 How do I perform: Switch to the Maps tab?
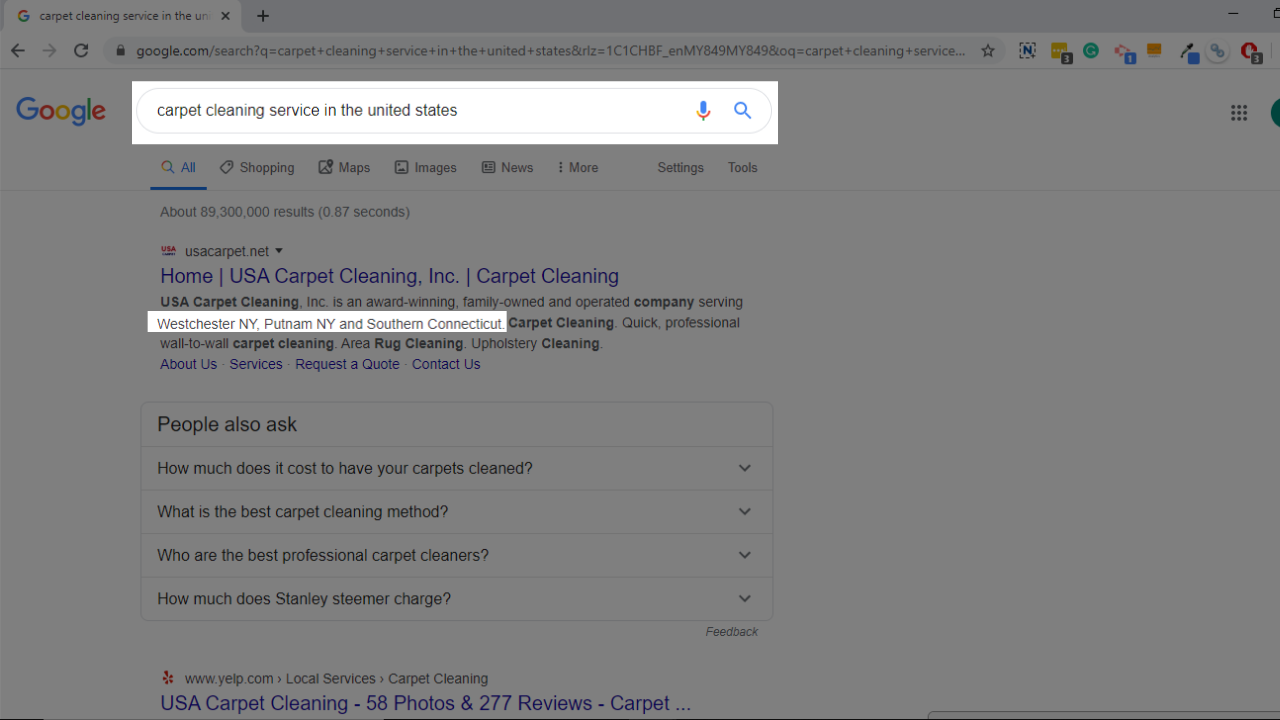(344, 168)
